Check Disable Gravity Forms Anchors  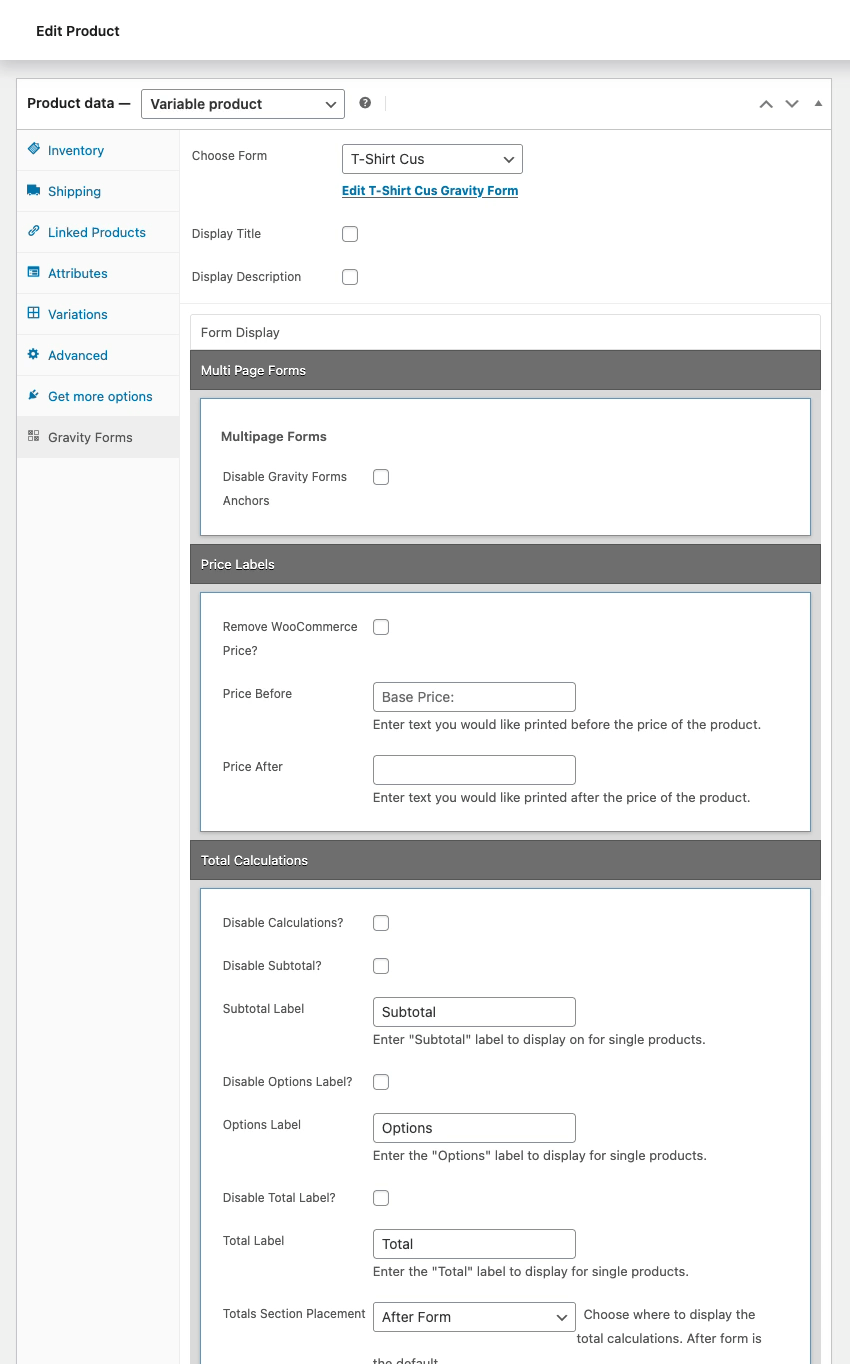pos(381,477)
